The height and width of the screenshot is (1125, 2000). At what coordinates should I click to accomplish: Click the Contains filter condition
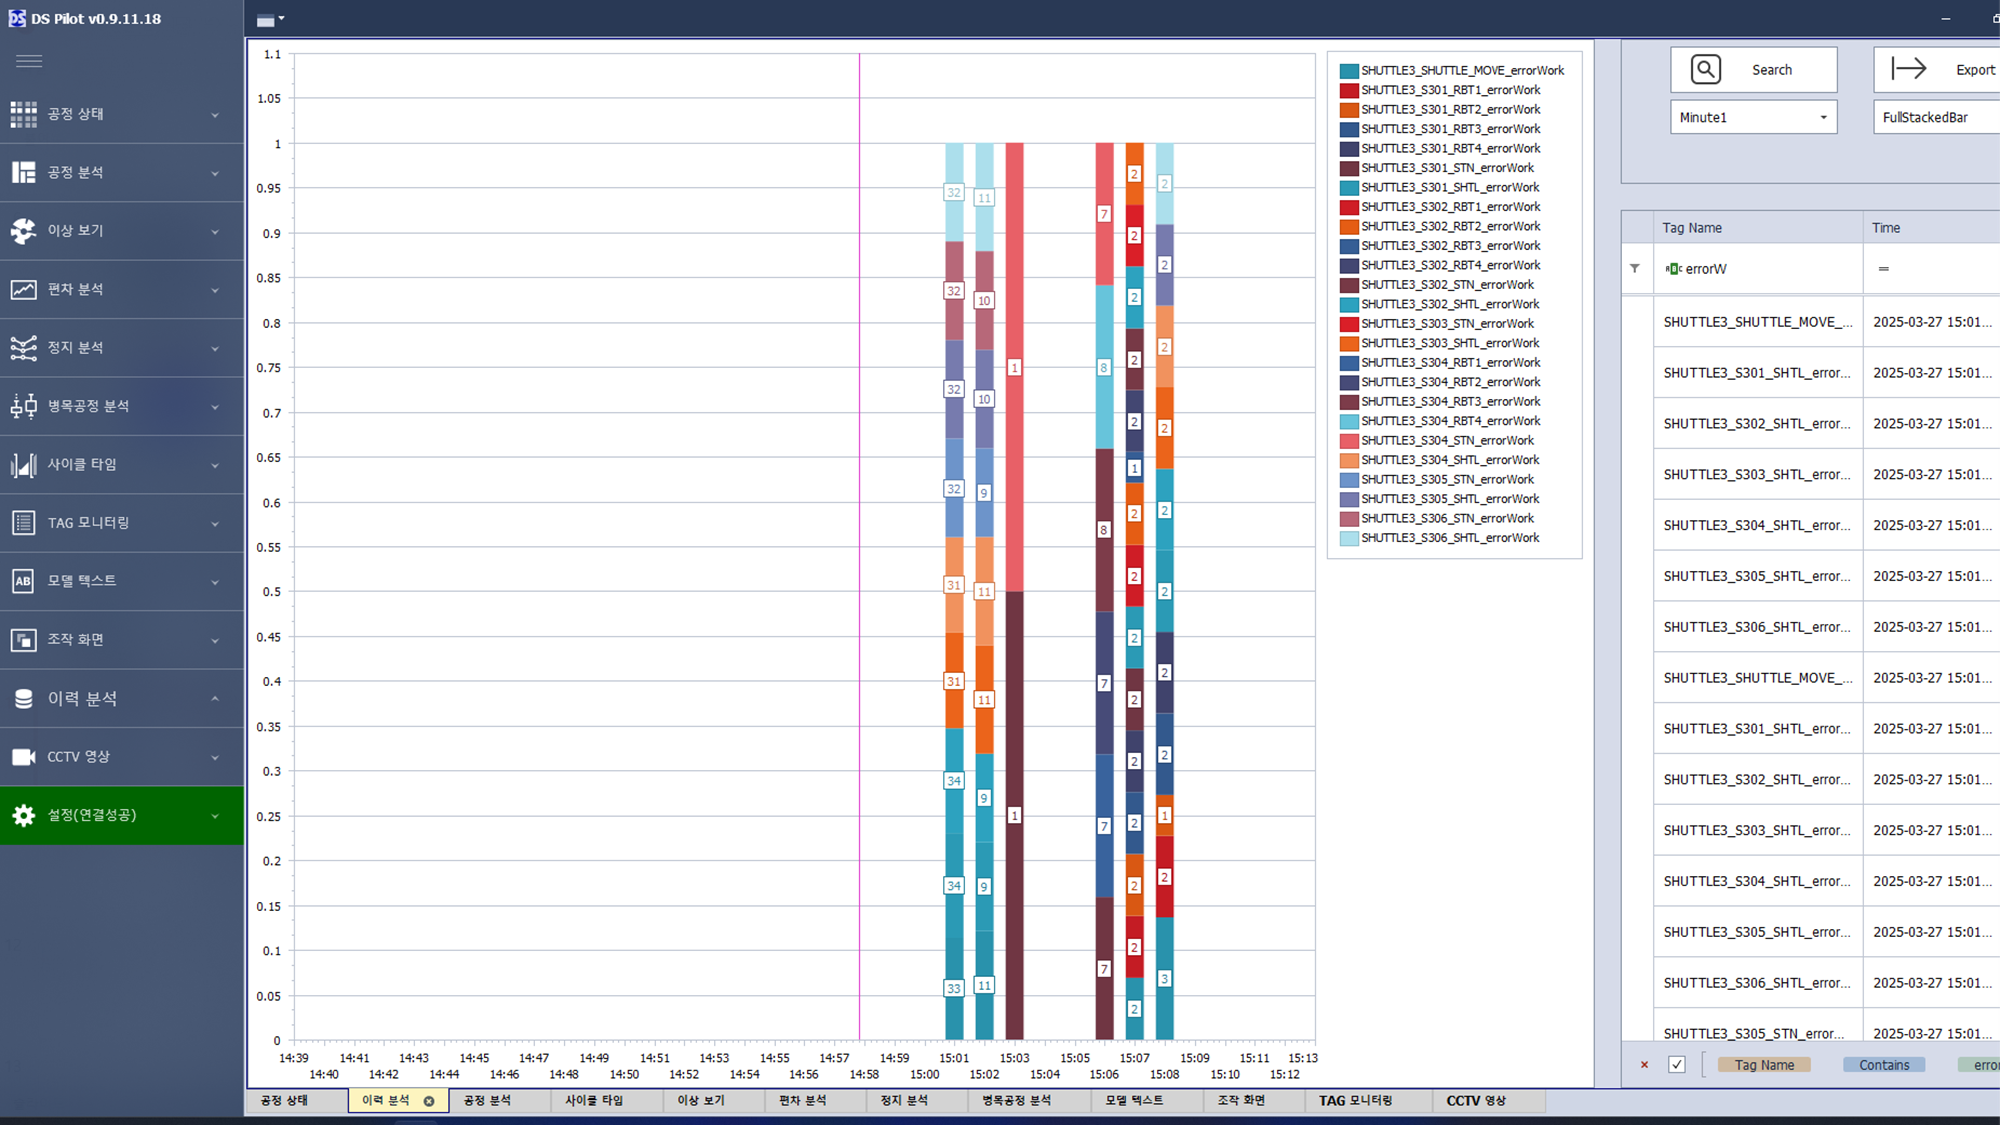click(x=1884, y=1065)
